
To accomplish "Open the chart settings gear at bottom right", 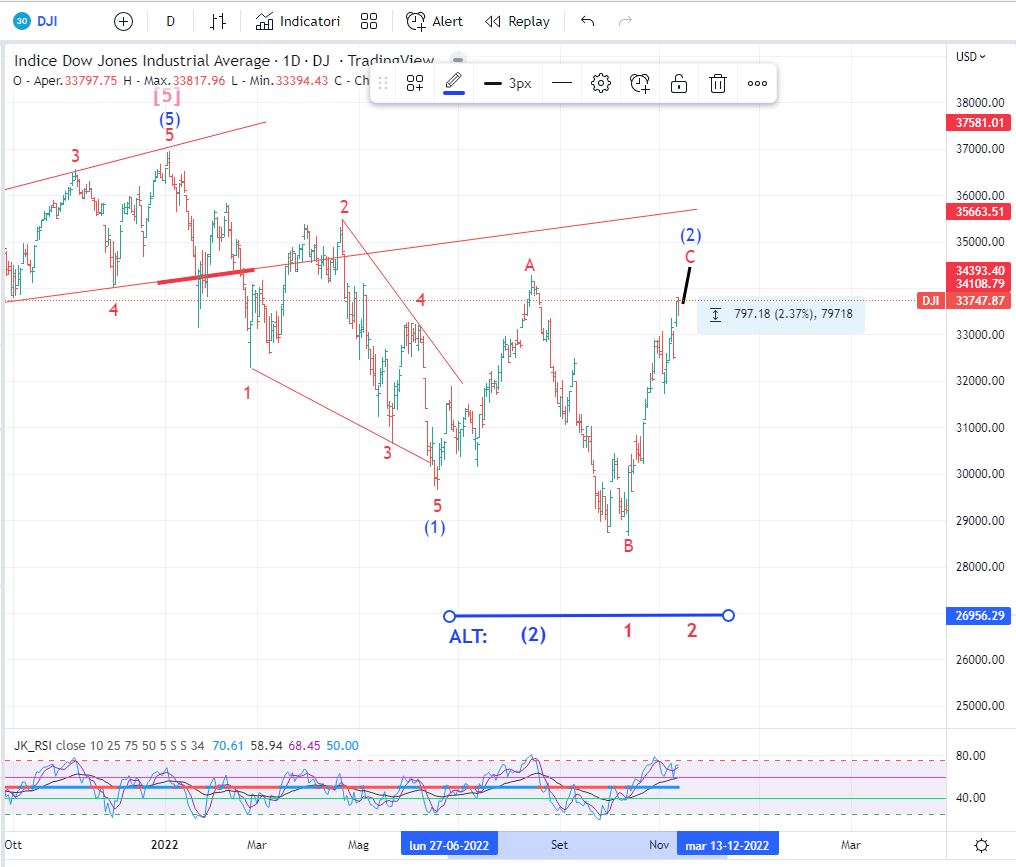I will [x=982, y=845].
